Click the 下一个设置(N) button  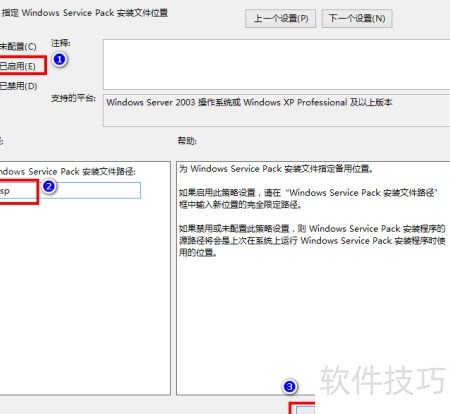[x=357, y=18]
